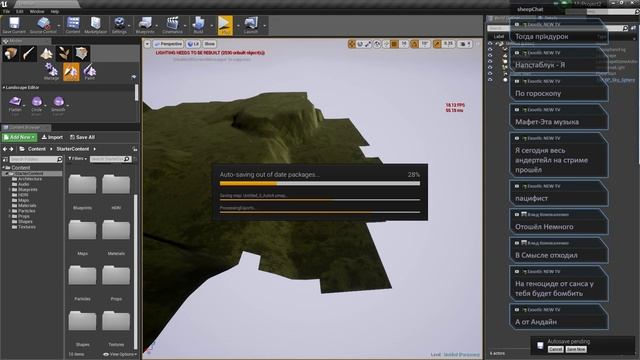Select viewport translate transform icon
640x360 pixels.
(x=351, y=44)
